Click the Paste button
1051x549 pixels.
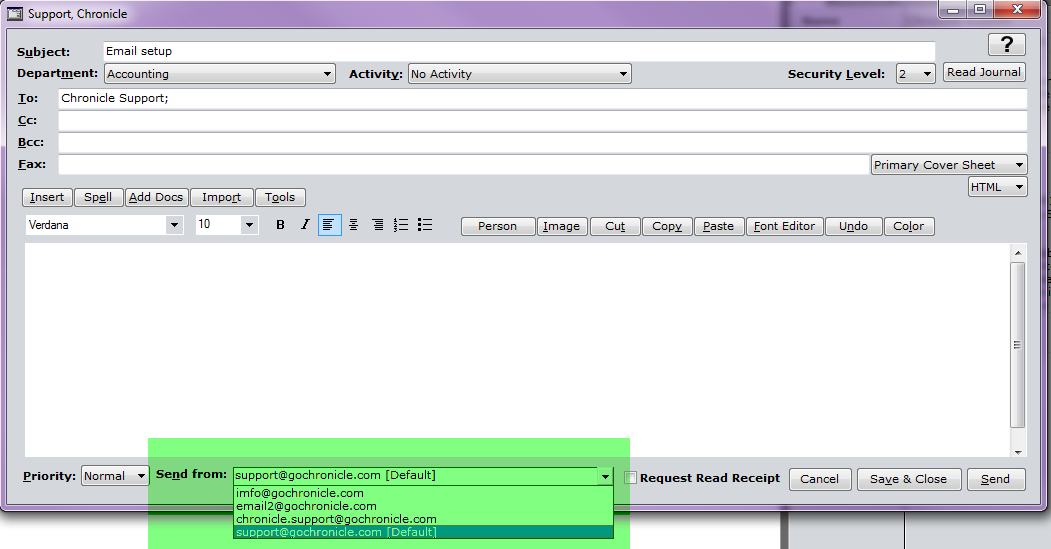[719, 227]
